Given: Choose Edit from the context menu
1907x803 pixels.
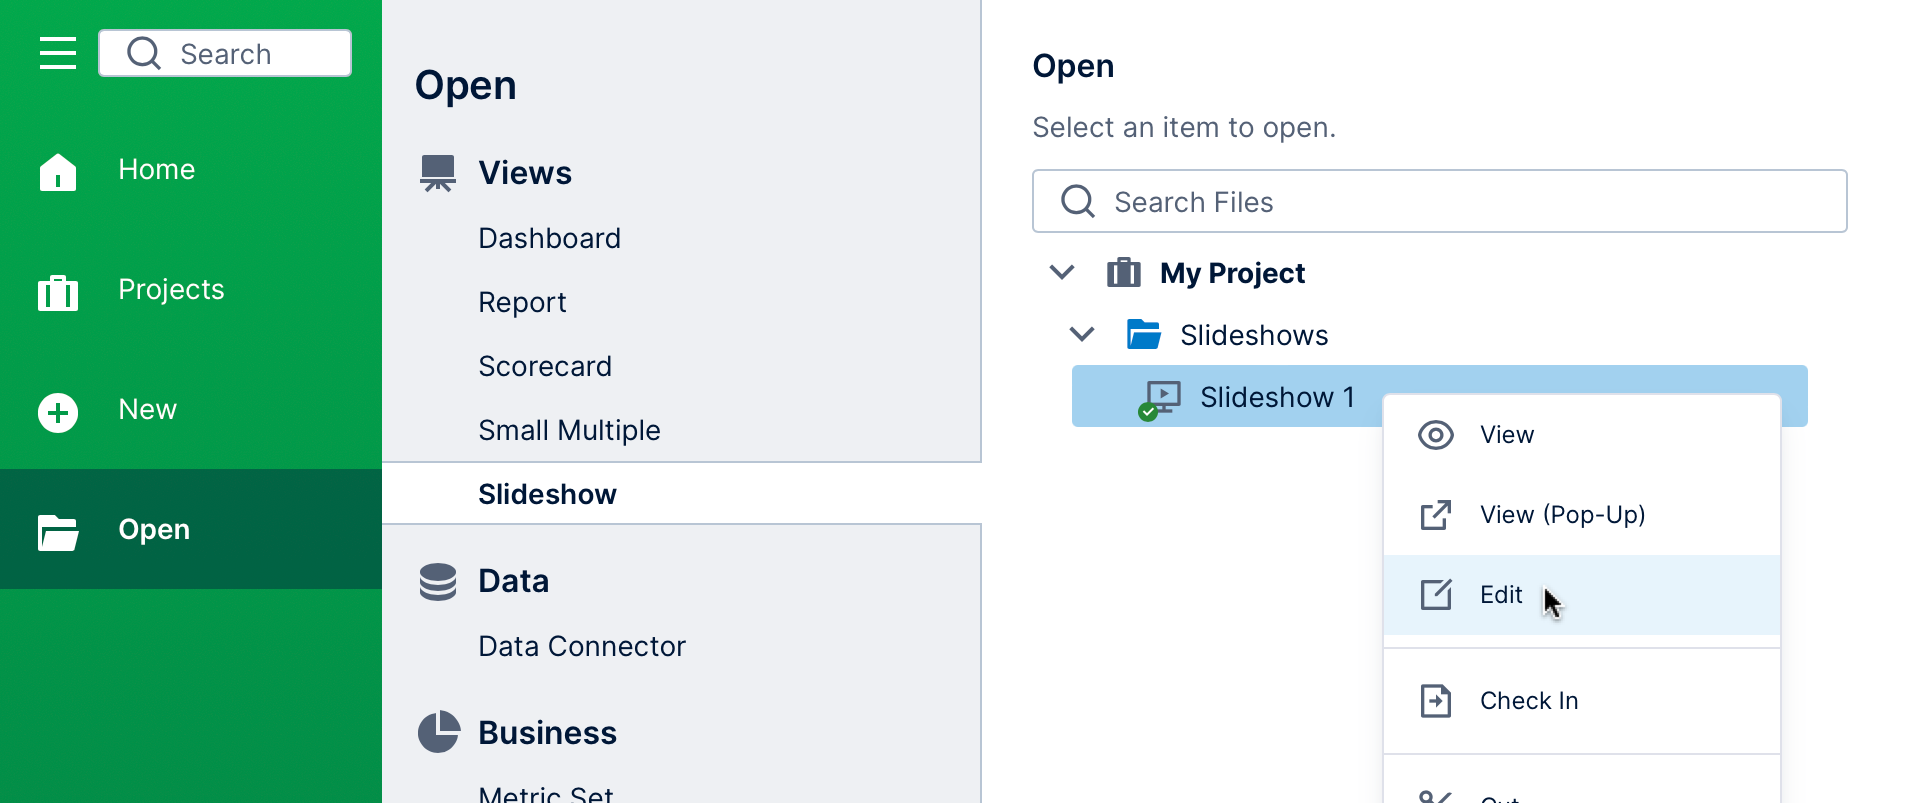Looking at the screenshot, I should (x=1501, y=595).
